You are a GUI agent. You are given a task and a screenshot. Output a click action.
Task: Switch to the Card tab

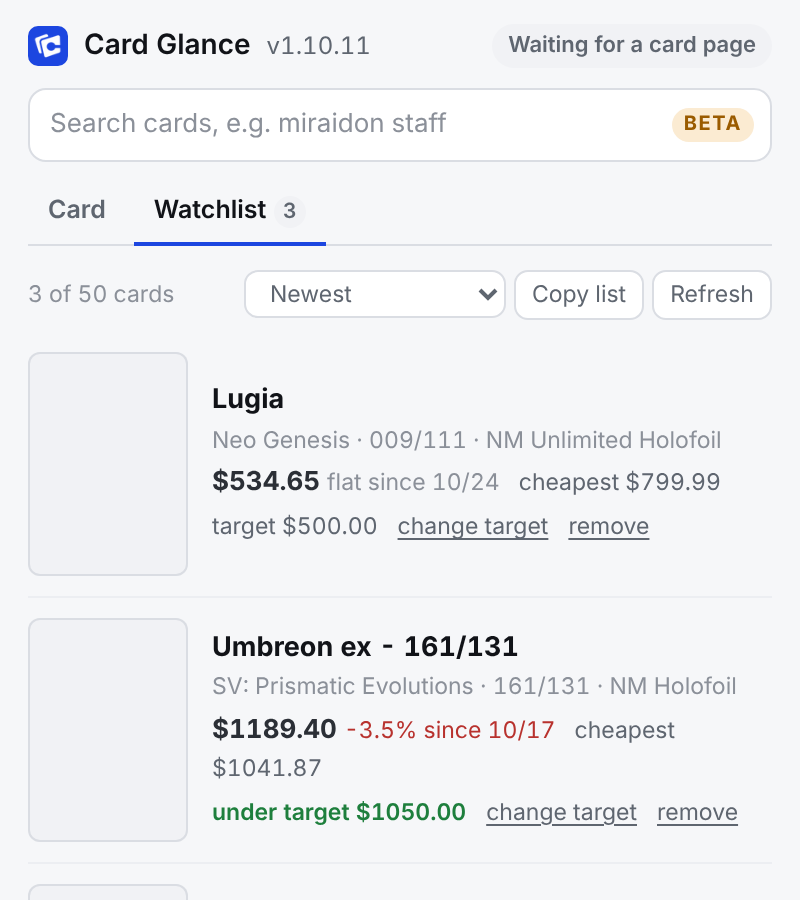pyautogui.click(x=77, y=210)
